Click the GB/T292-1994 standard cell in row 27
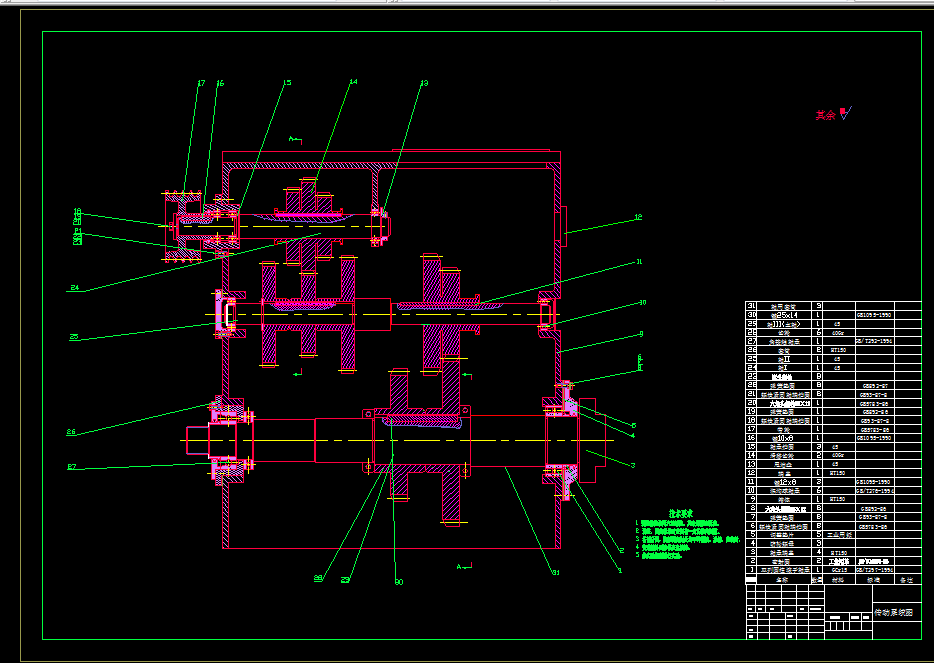The height and width of the screenshot is (663, 934). [874, 341]
